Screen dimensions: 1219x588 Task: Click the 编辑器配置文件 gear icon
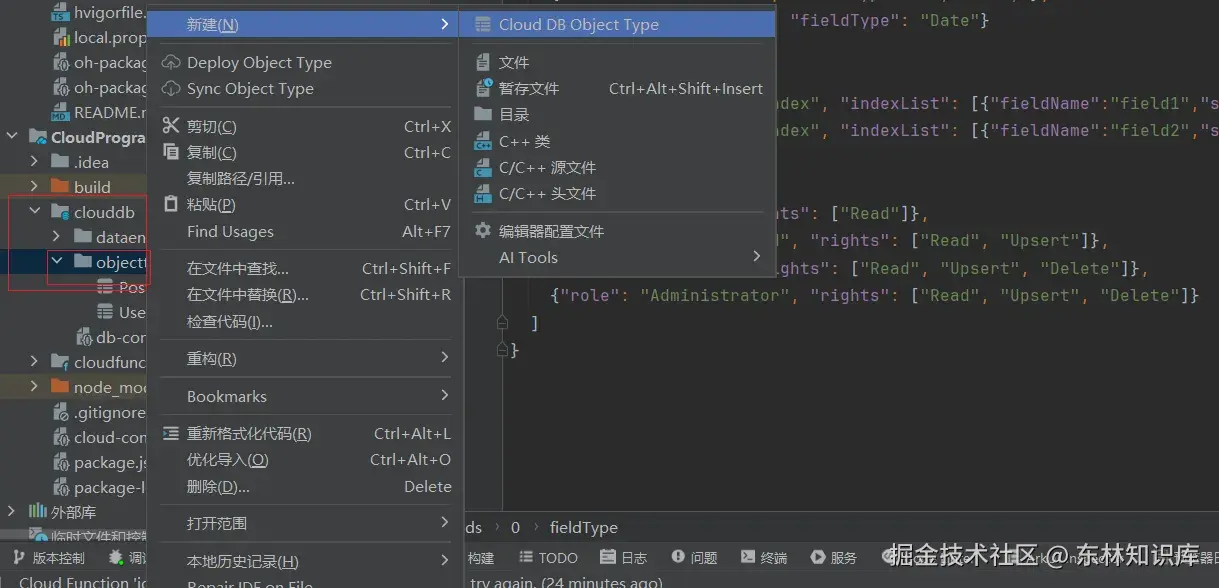click(x=483, y=230)
